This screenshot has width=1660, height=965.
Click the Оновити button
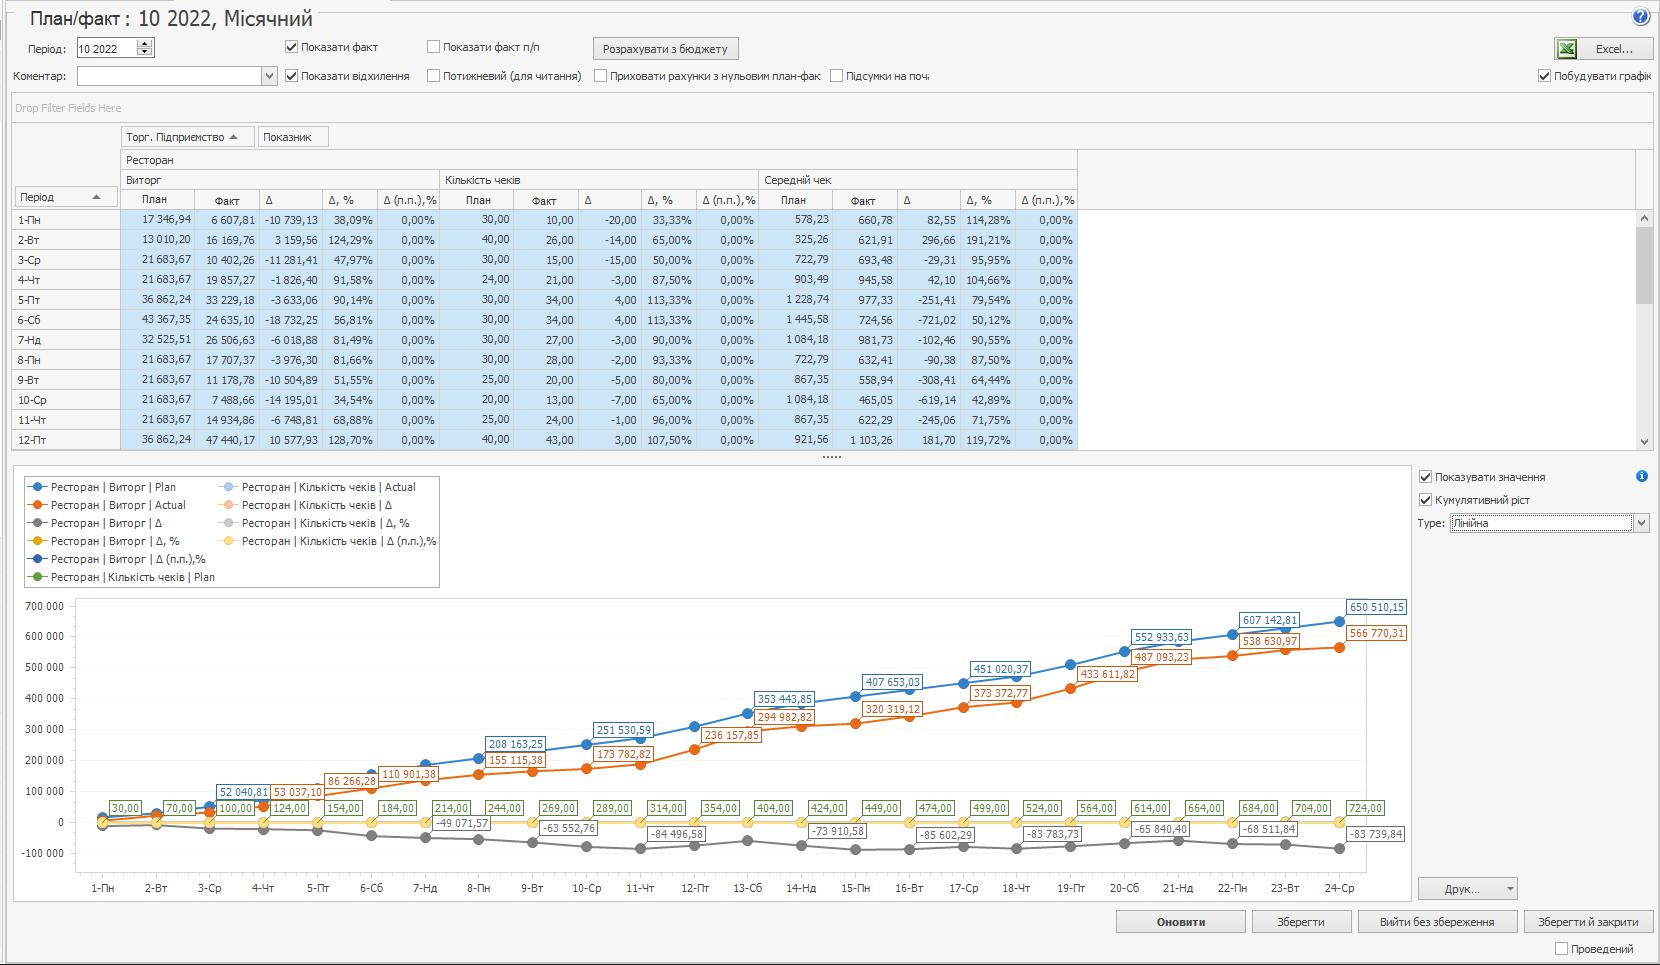point(1180,922)
